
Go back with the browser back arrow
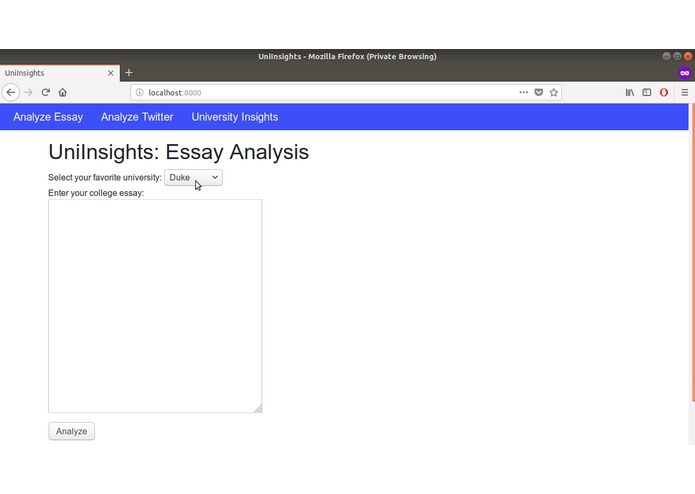pos(11,93)
